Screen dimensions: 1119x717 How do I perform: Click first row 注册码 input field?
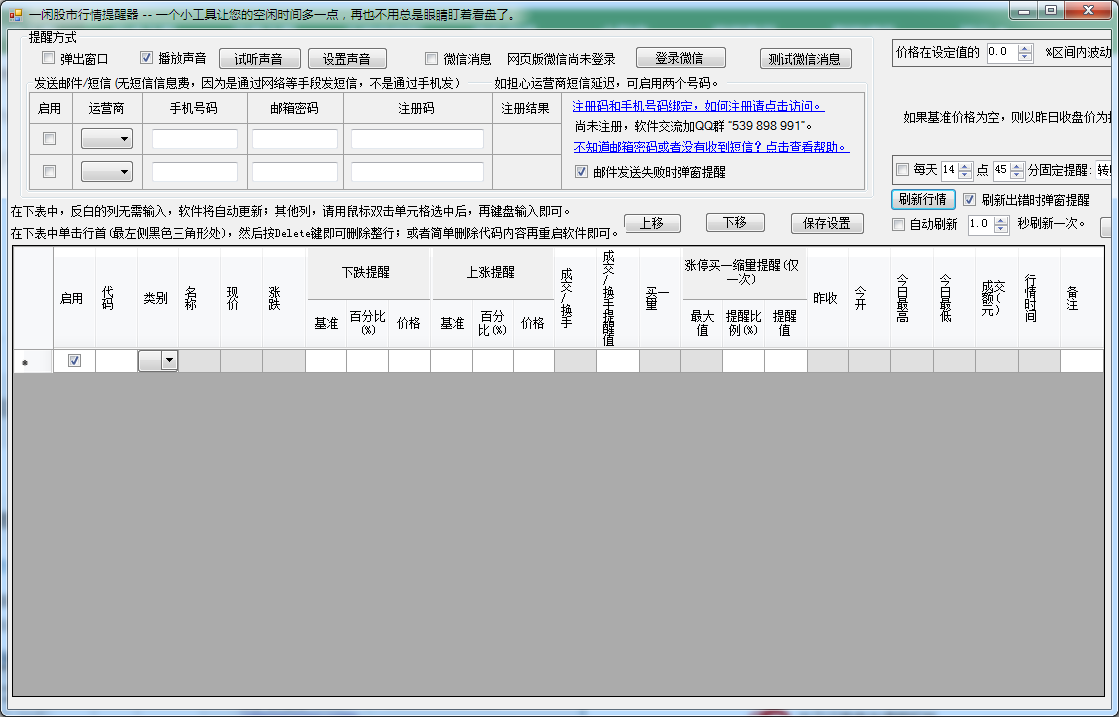click(x=417, y=138)
